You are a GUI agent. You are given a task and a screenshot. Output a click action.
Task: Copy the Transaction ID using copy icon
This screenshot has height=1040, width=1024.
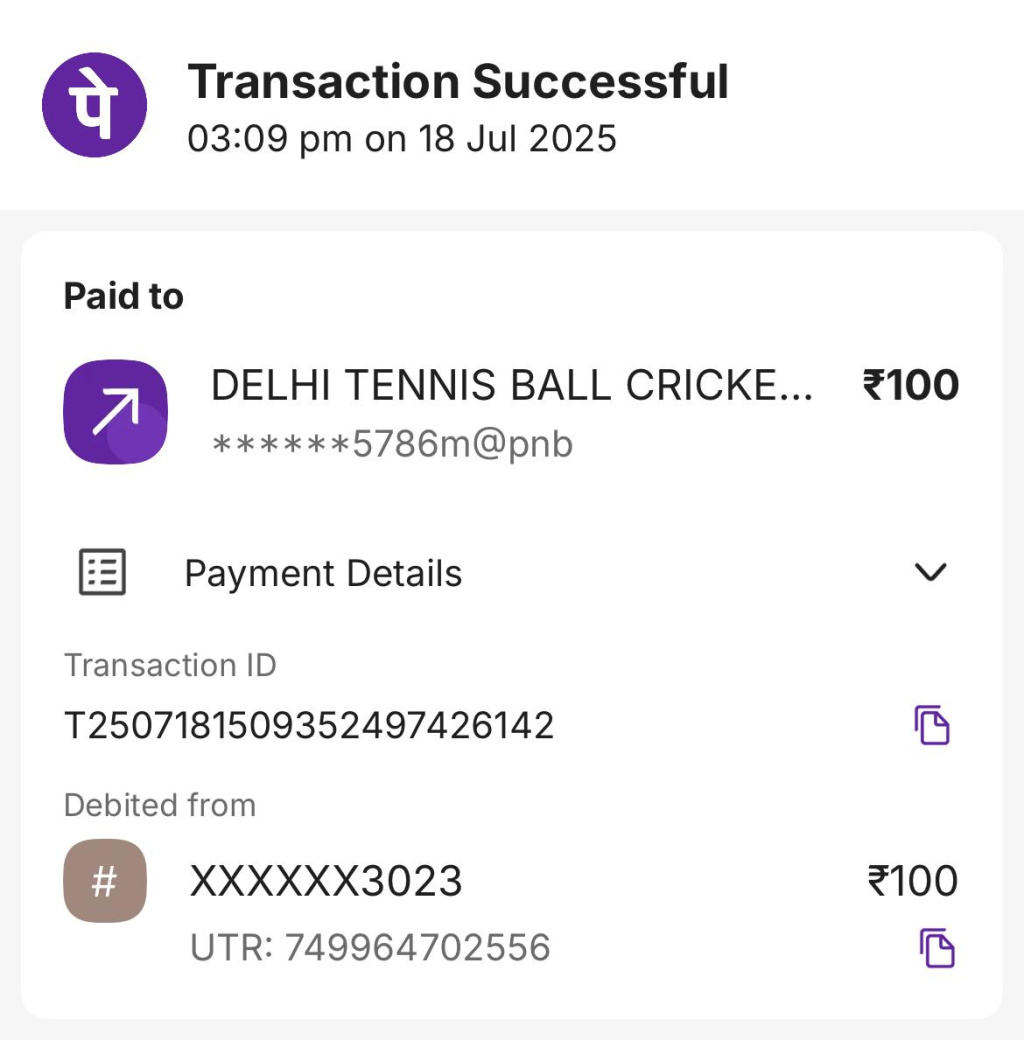pos(932,725)
